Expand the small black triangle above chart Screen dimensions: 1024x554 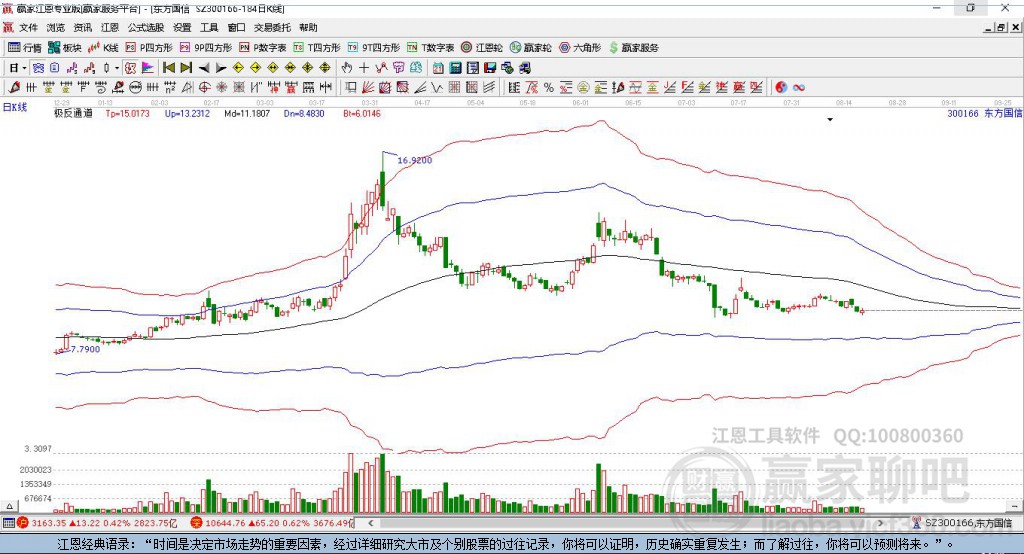[x=830, y=120]
